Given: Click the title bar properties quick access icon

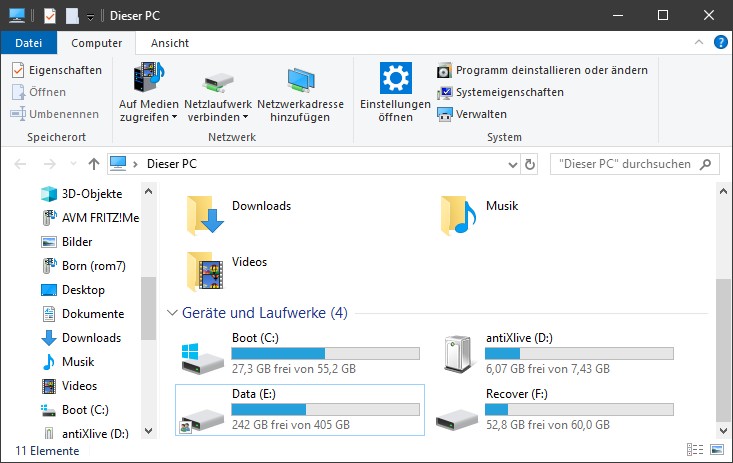Looking at the screenshot, I should (50, 16).
